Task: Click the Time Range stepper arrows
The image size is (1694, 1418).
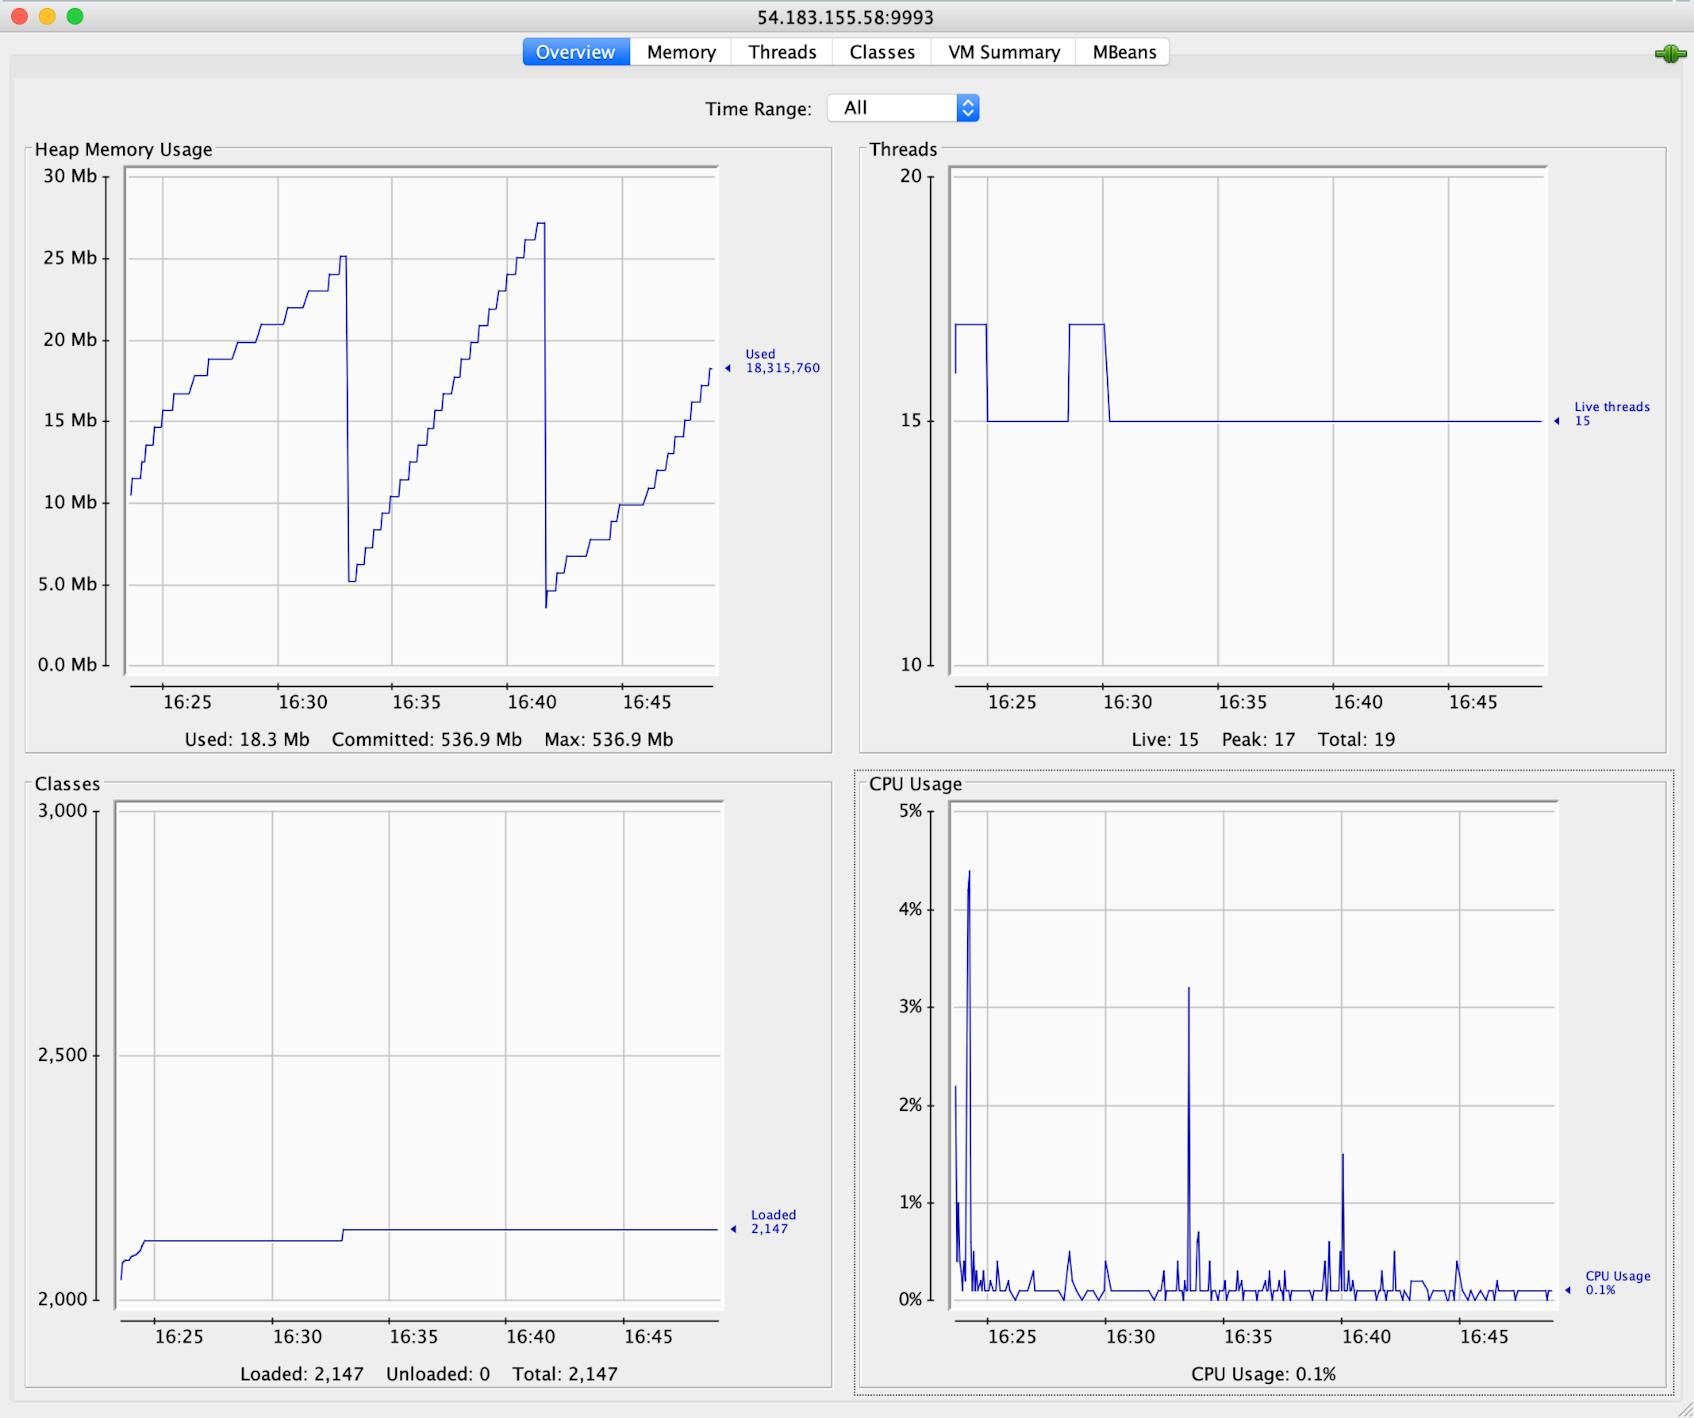Action: [966, 107]
